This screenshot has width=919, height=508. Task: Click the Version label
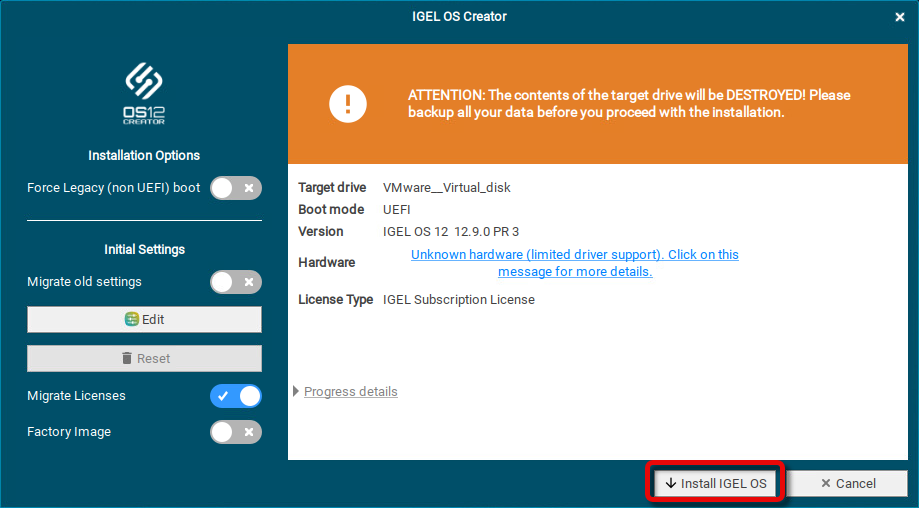321,231
